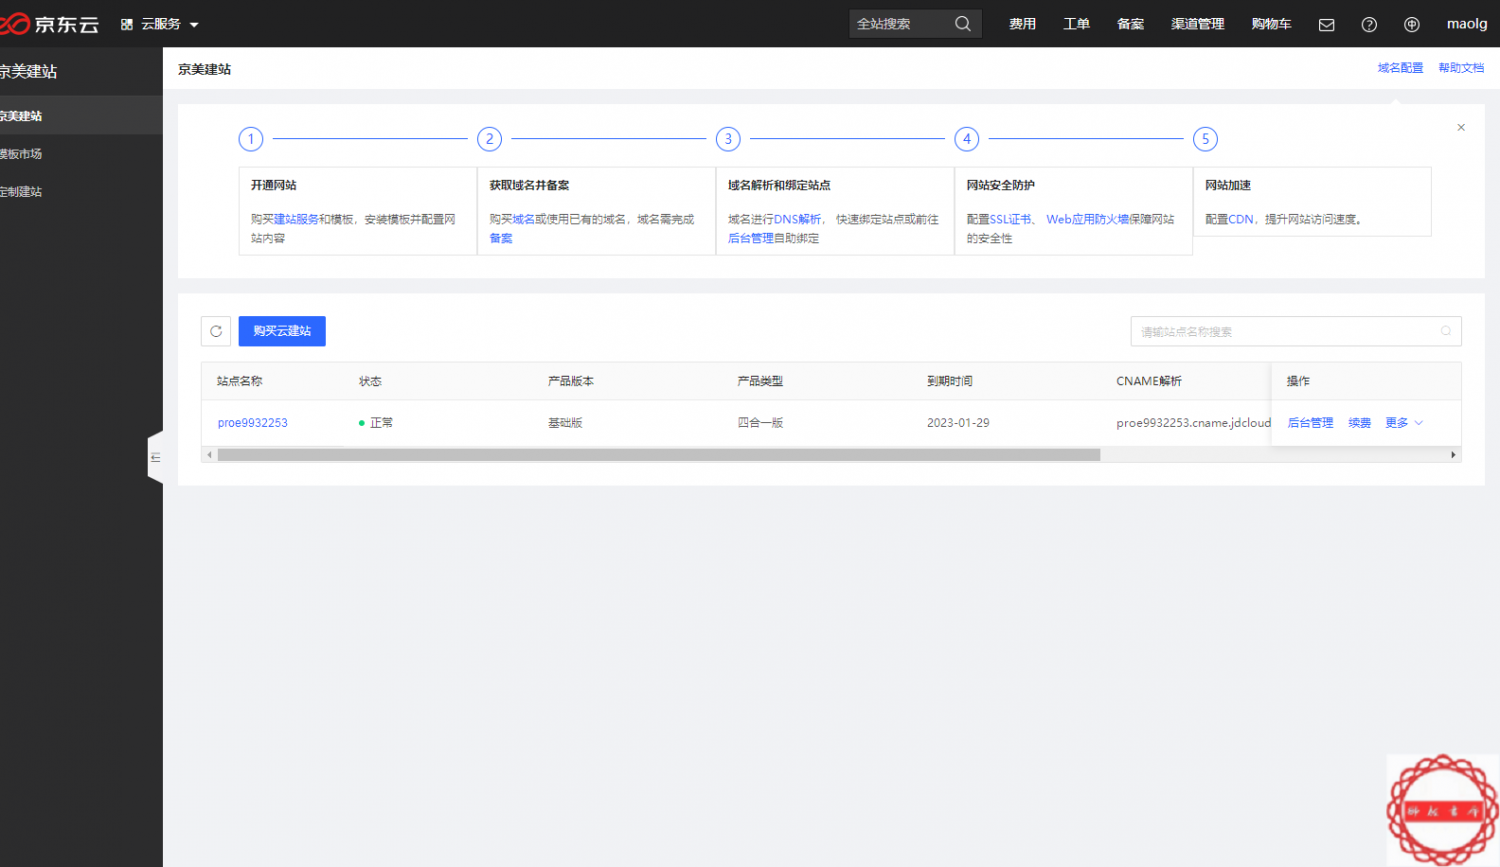Open the 费用 menu in the top bar
The height and width of the screenshot is (867, 1500).
(1022, 24)
